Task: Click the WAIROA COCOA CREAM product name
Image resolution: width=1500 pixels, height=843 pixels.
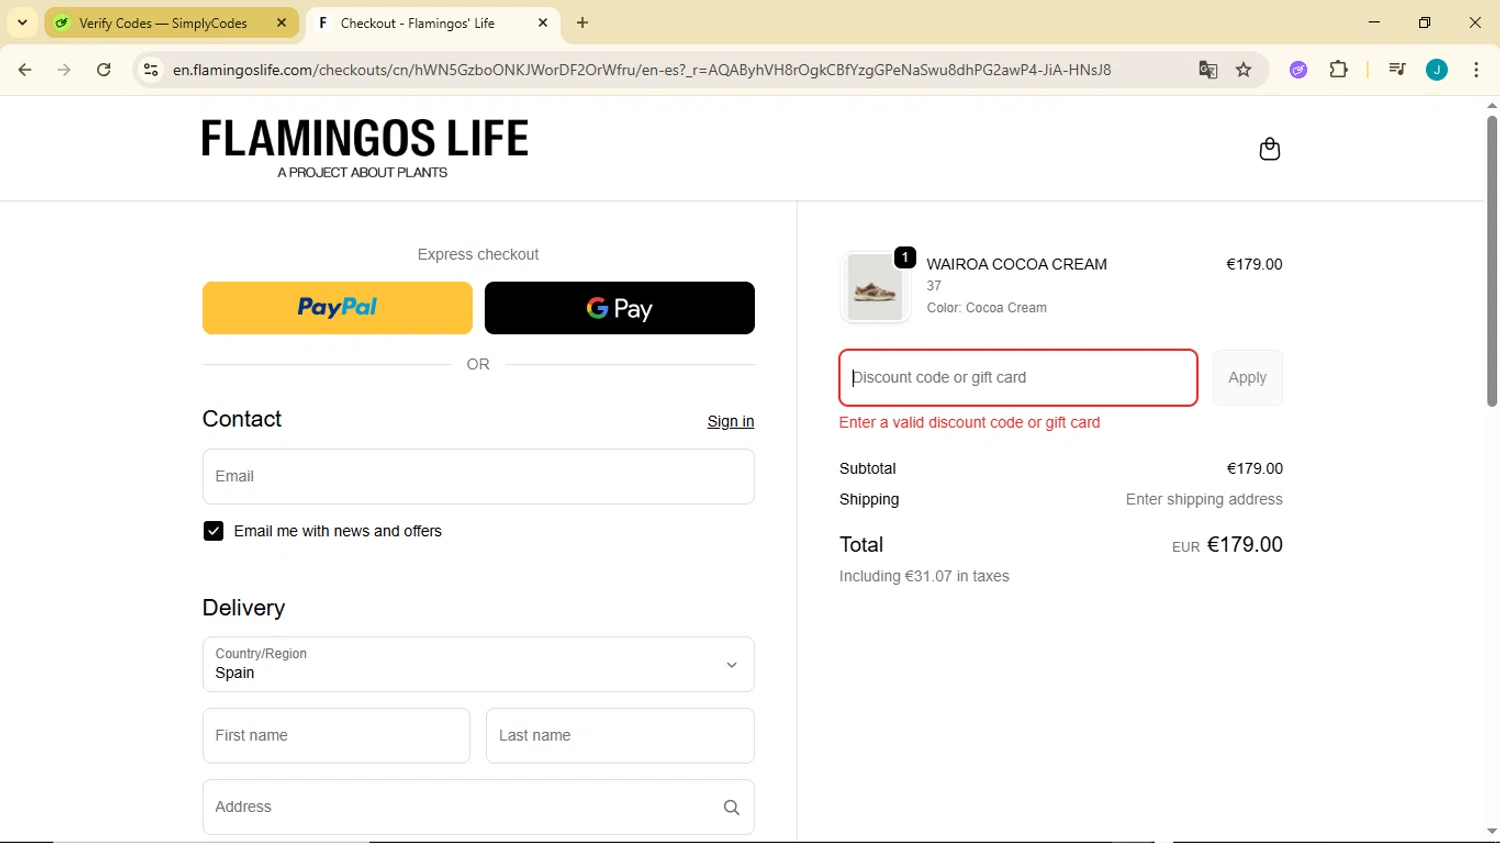Action: click(x=1016, y=264)
